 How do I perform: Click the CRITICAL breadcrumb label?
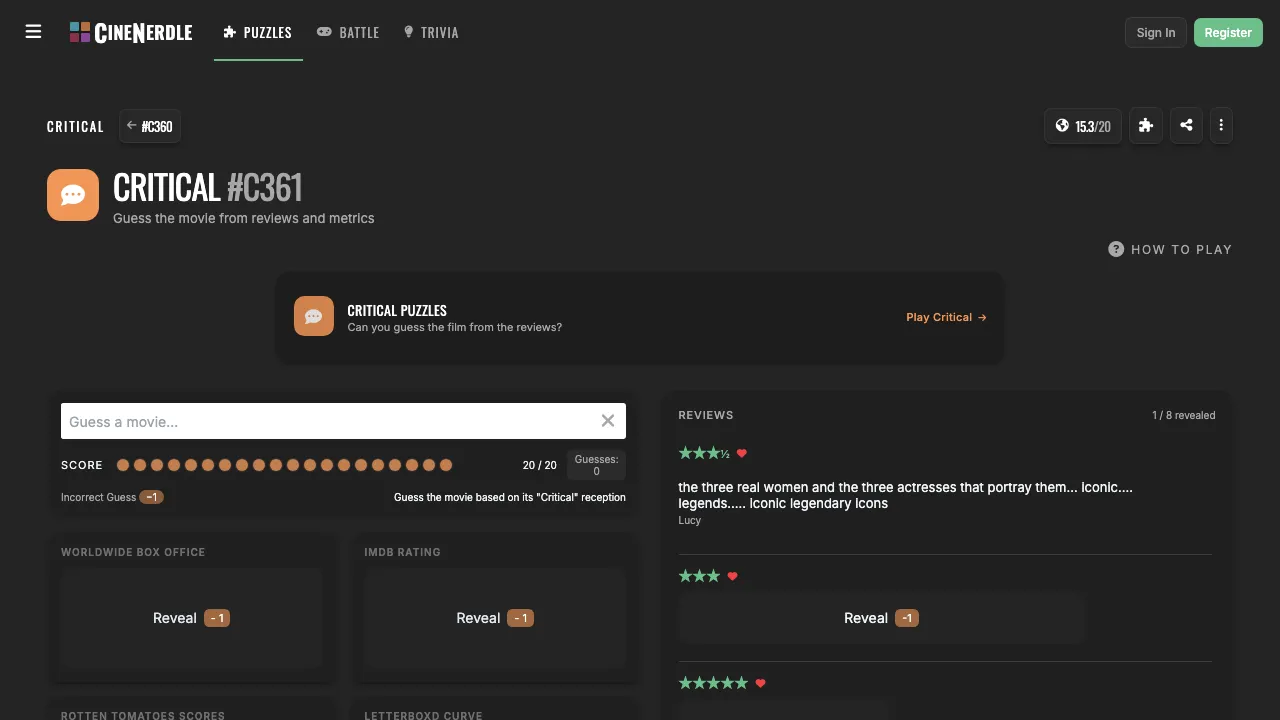(x=75, y=127)
